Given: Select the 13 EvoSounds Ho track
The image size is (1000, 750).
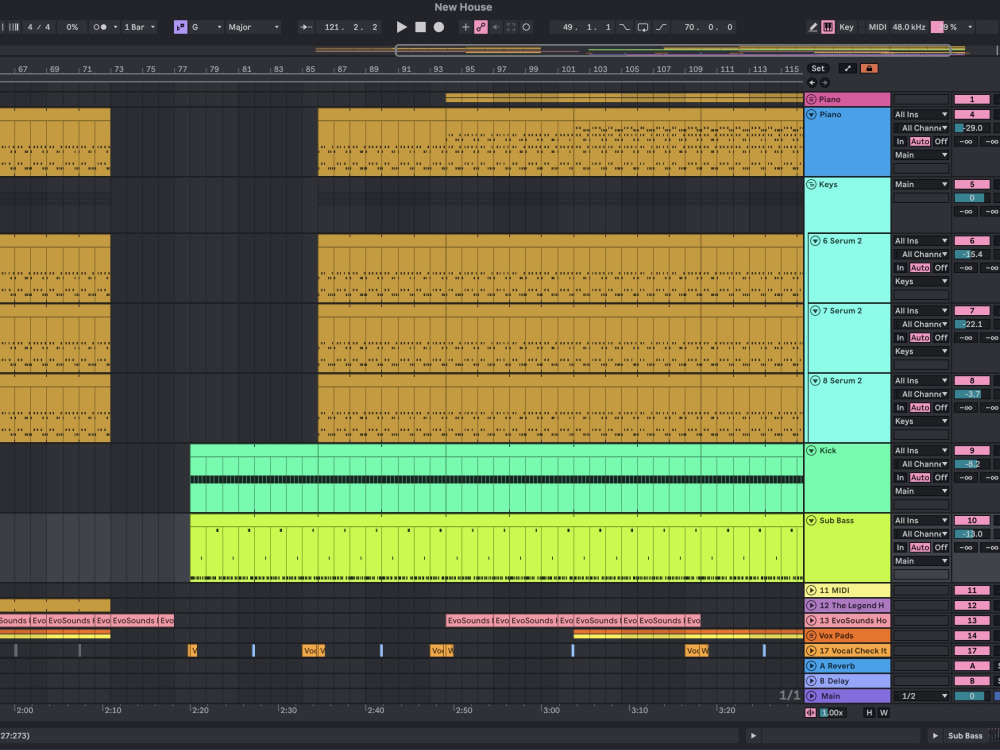Looking at the screenshot, I should coord(848,621).
